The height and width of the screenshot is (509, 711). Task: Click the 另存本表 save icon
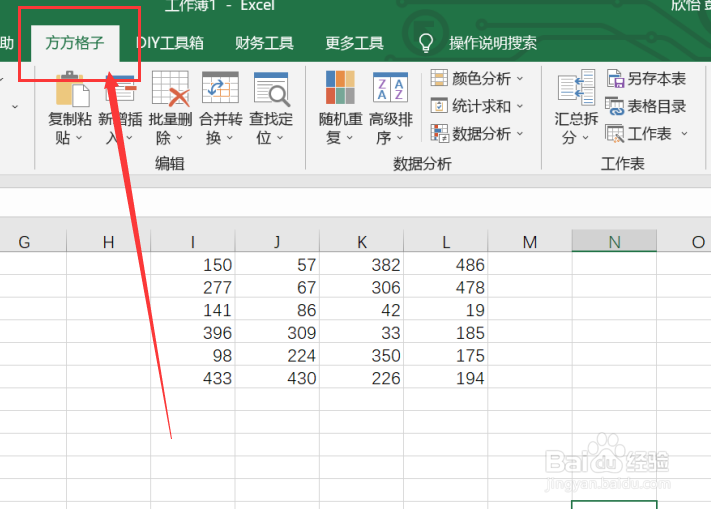click(616, 78)
